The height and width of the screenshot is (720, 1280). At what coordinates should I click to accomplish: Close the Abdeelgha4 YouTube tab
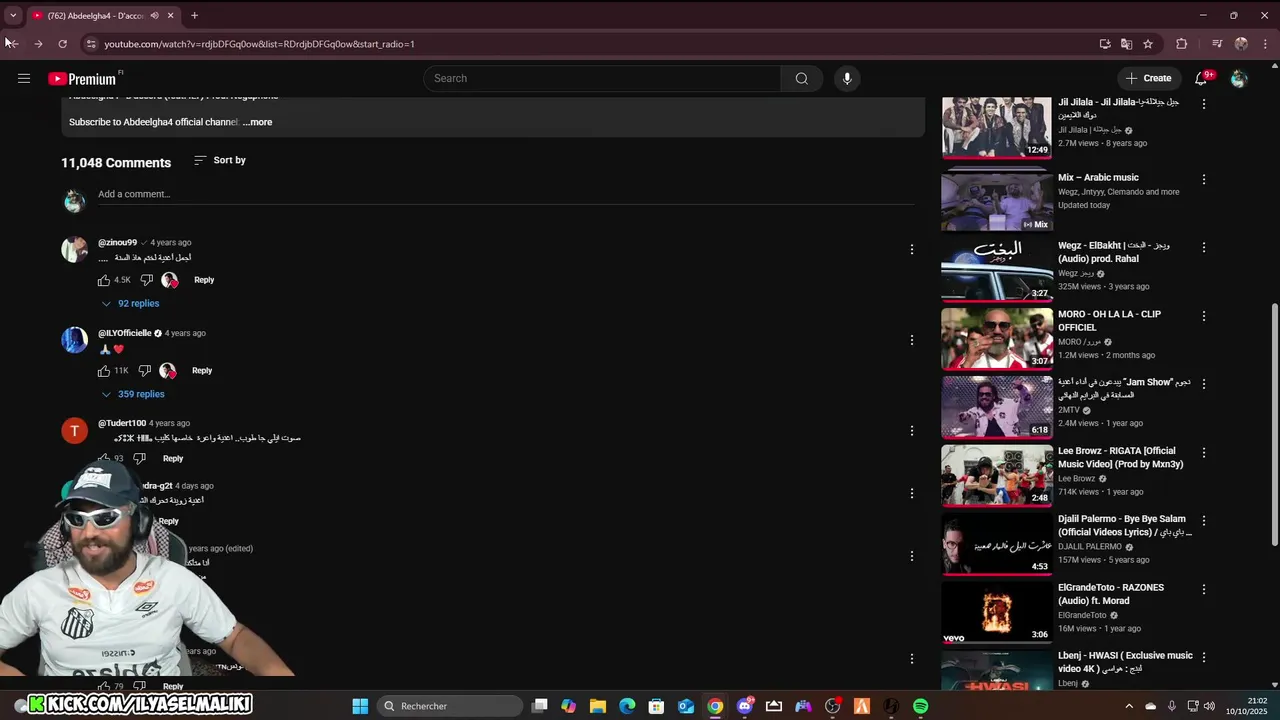pos(171,16)
